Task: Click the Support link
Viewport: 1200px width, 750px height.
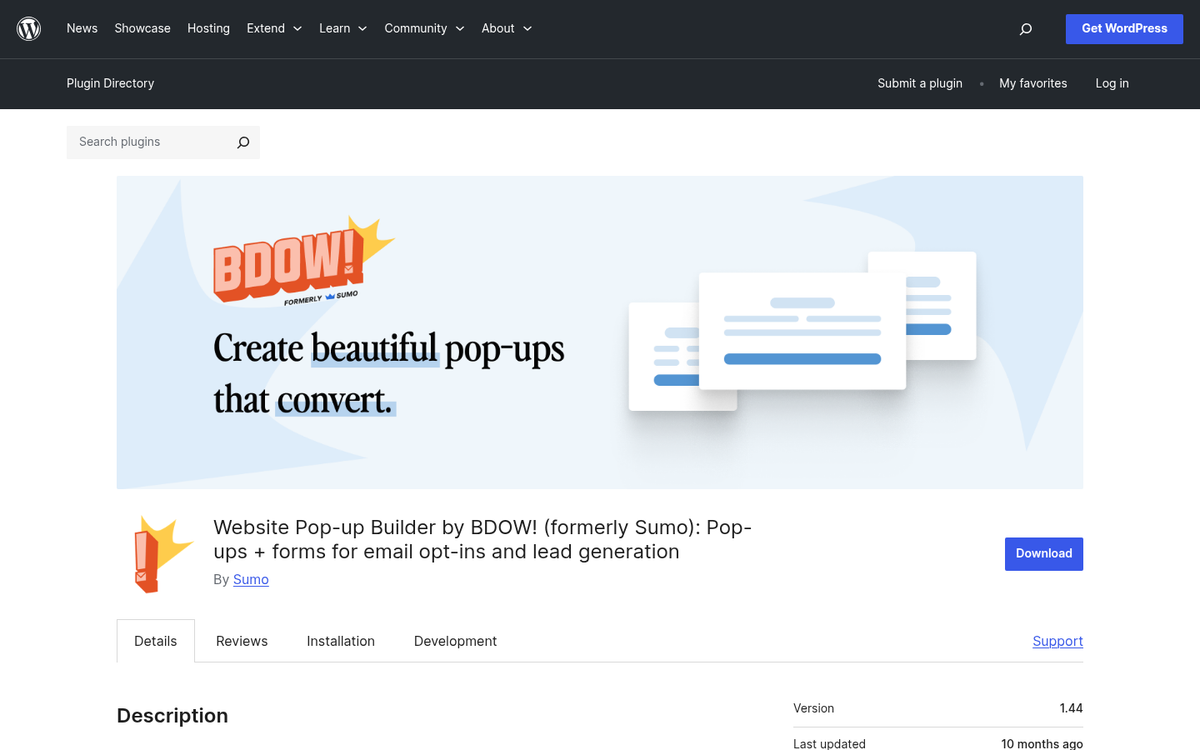Action: pyautogui.click(x=1057, y=641)
